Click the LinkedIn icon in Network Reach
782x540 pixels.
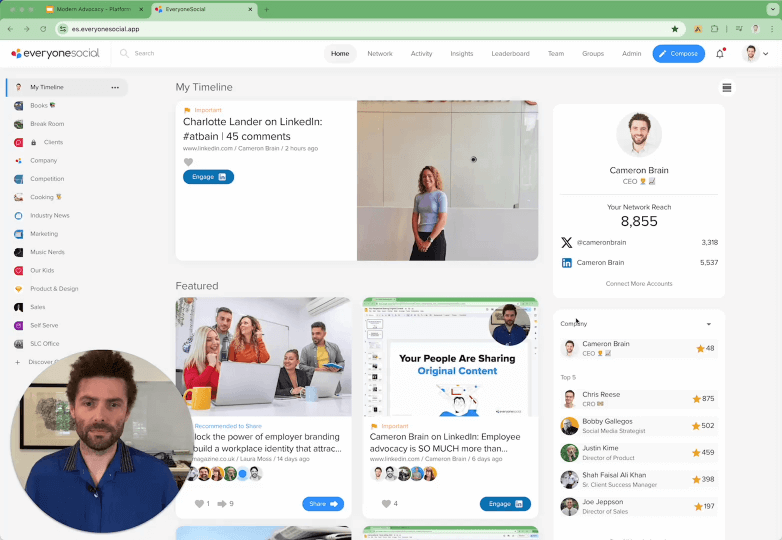pyautogui.click(x=567, y=263)
